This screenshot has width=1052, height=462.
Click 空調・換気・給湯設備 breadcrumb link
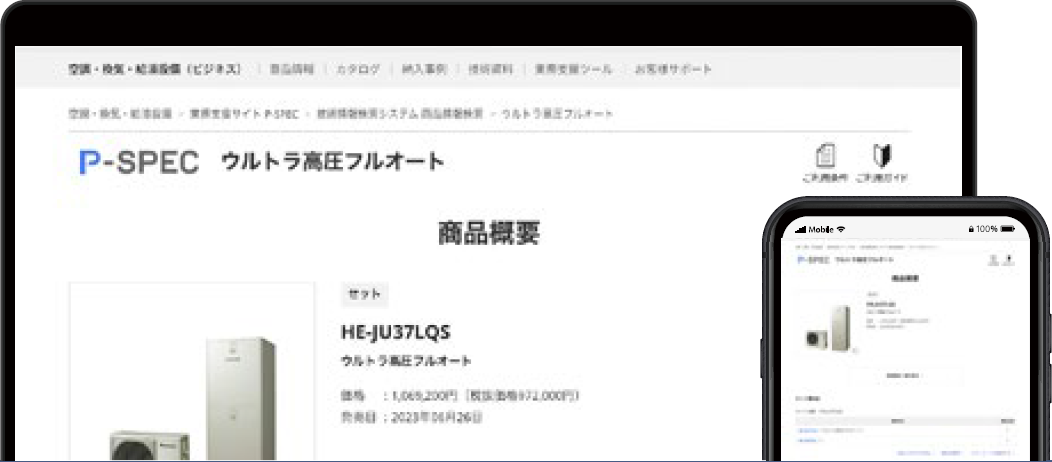click(x=120, y=114)
